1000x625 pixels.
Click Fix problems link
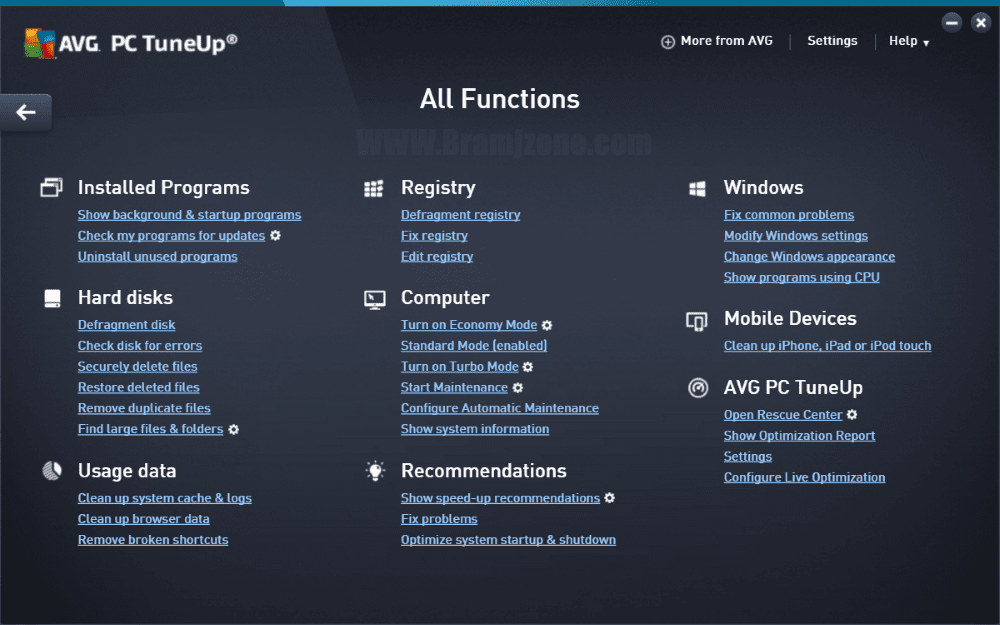pyautogui.click(x=439, y=519)
